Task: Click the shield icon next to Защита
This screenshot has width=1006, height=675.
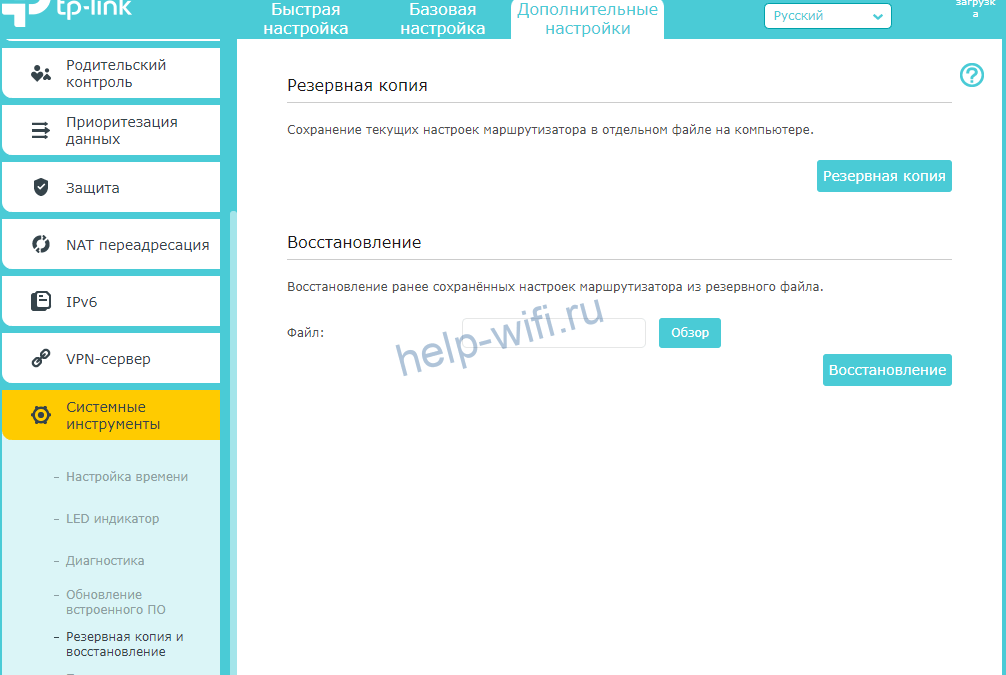Action: (x=41, y=187)
